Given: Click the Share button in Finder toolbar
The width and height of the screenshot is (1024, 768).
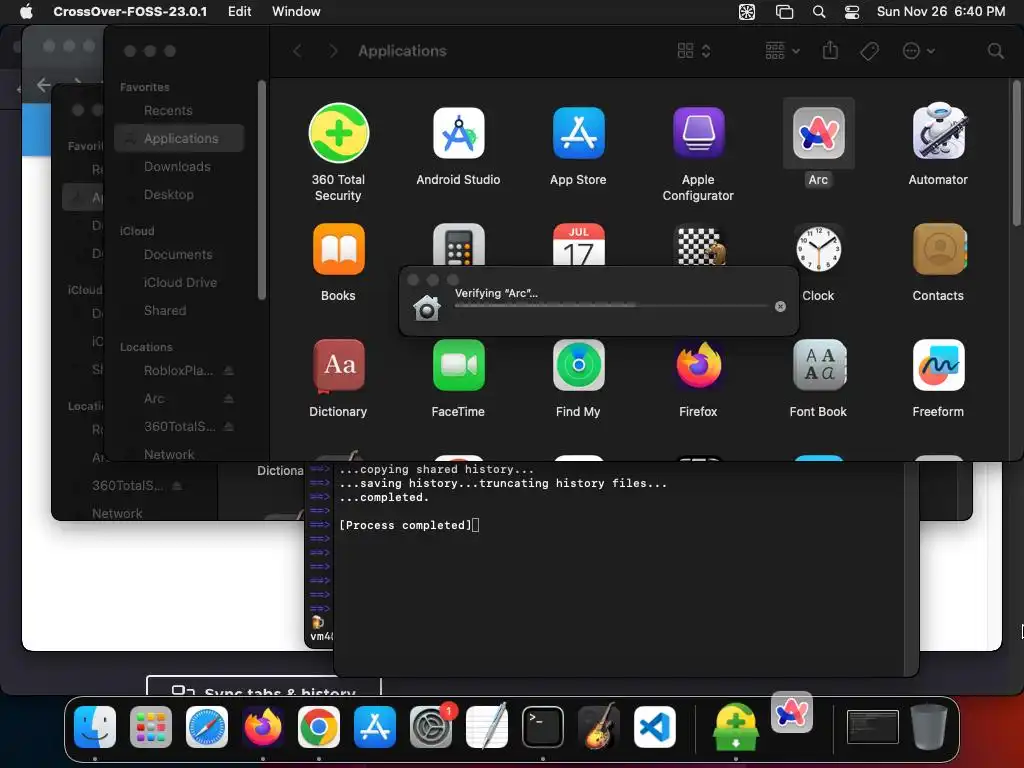Looking at the screenshot, I should 830,50.
